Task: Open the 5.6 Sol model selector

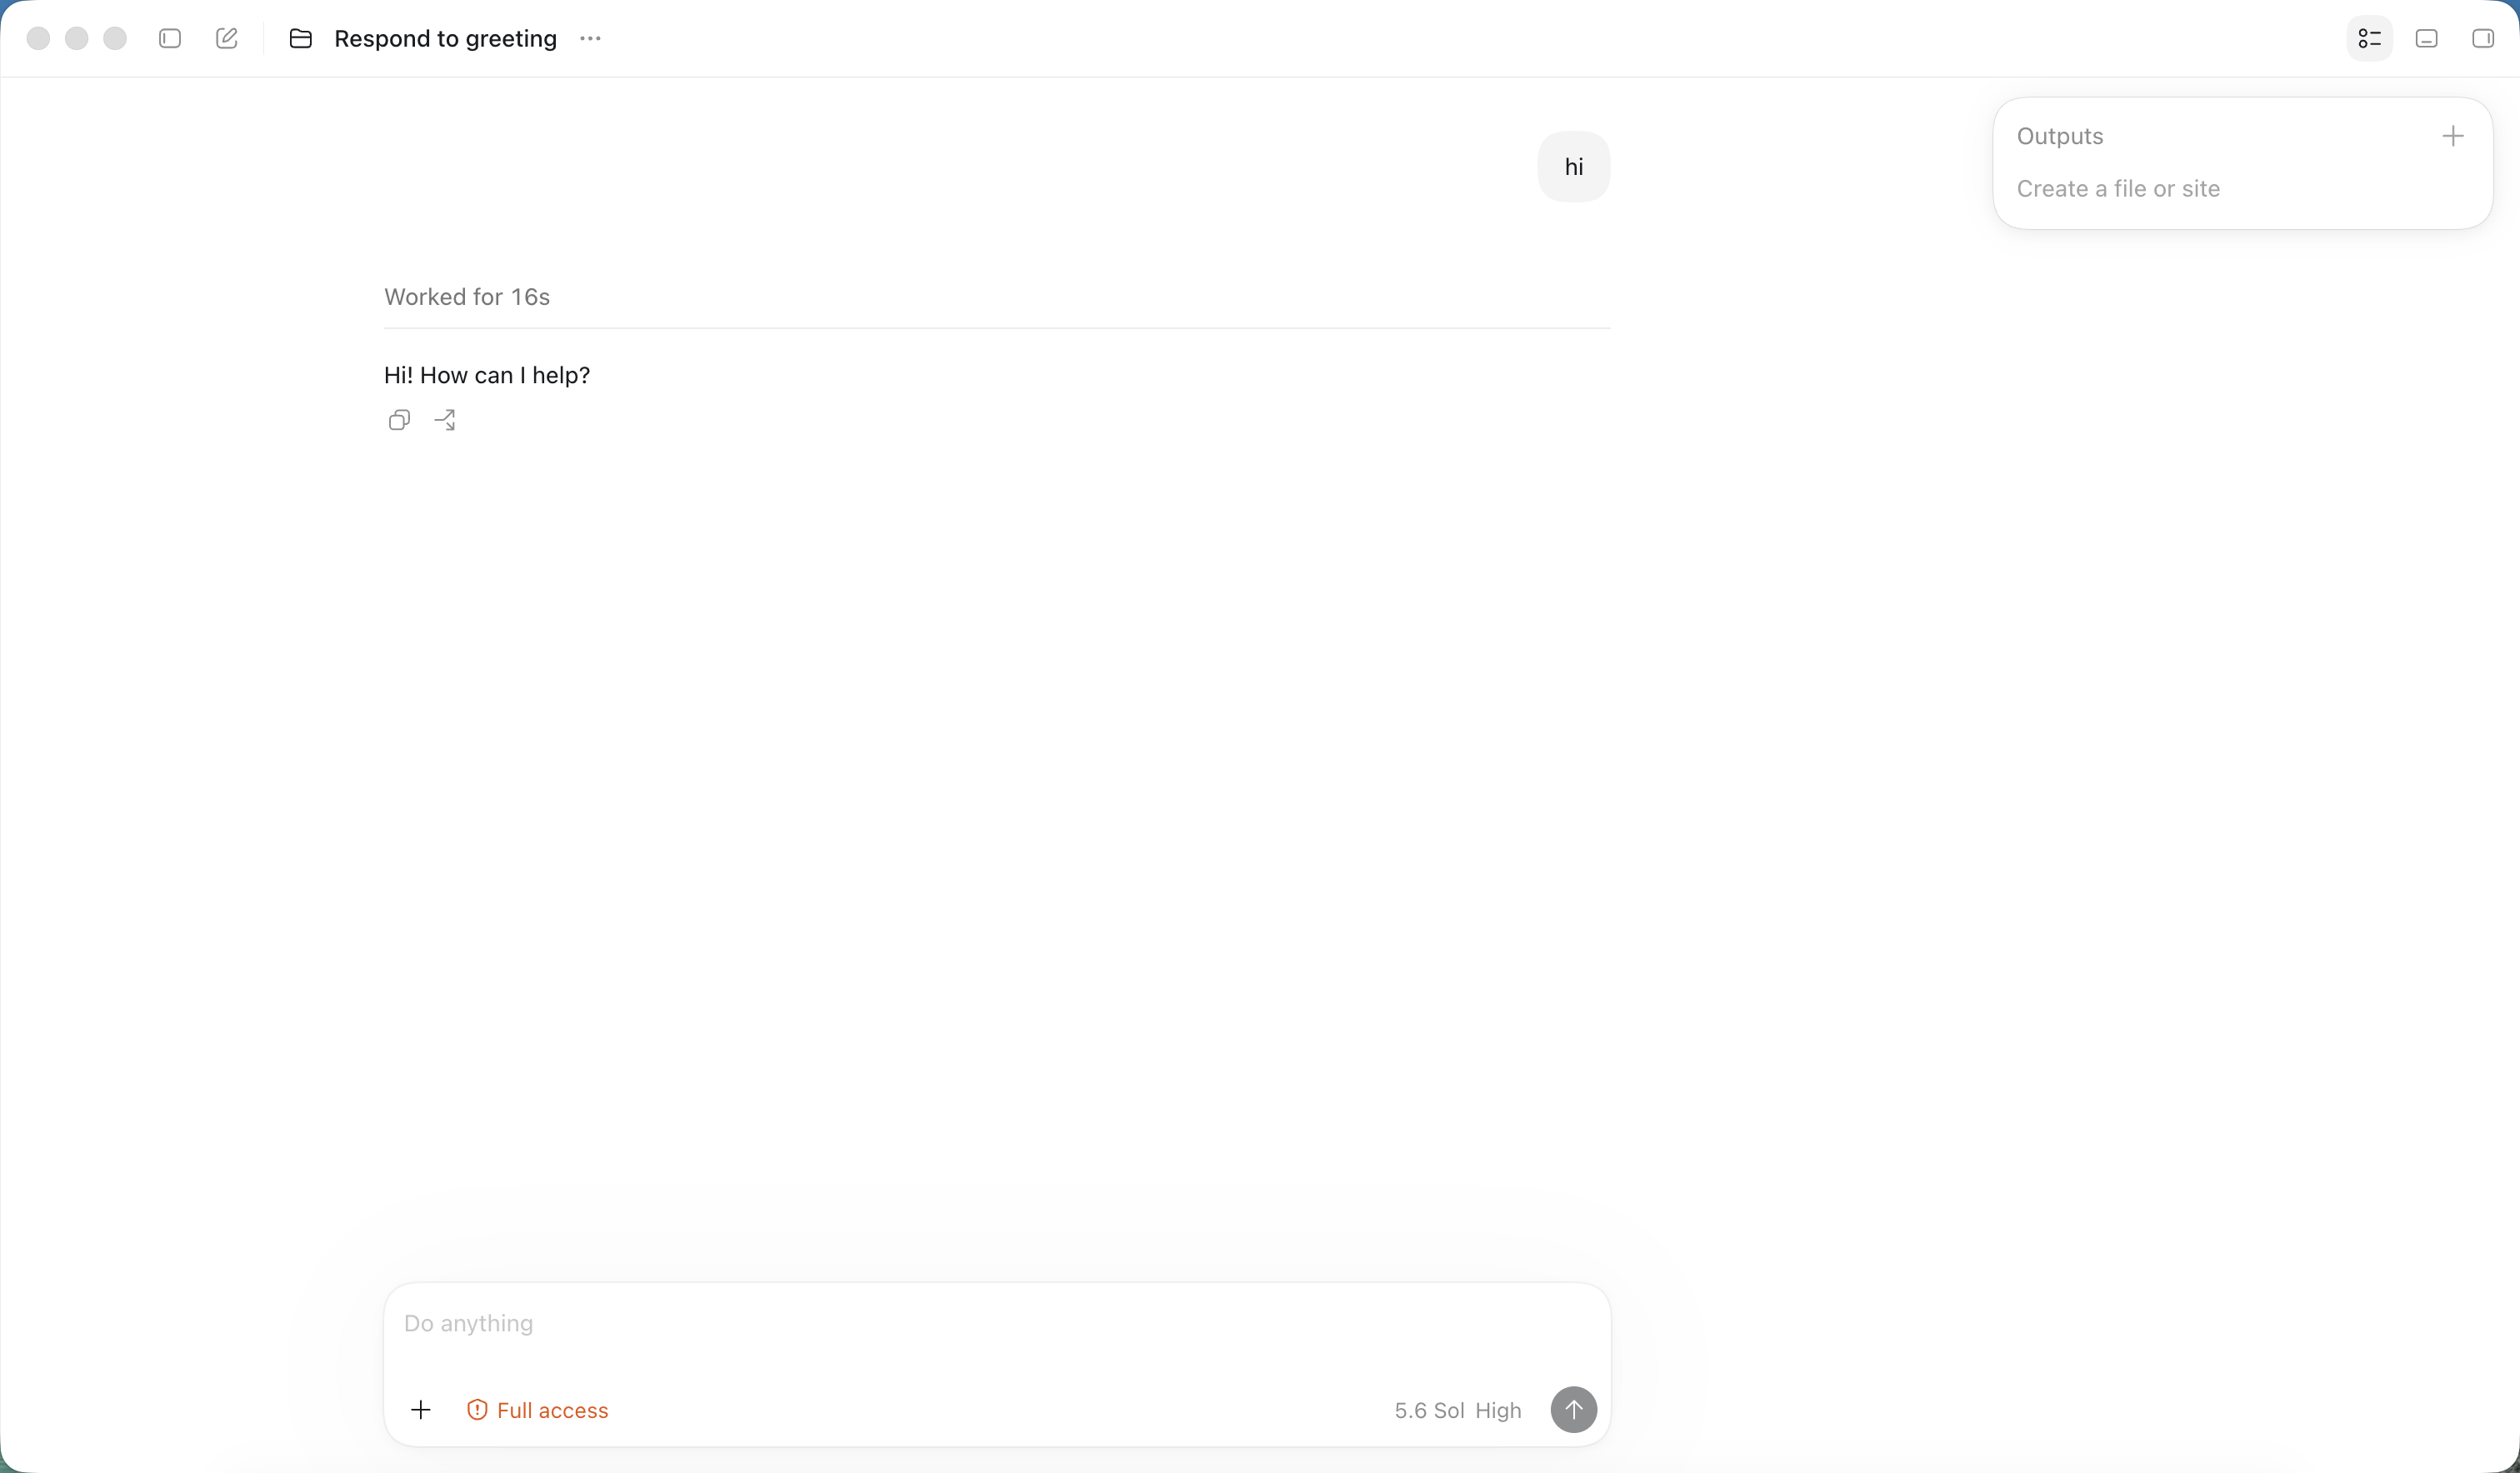Action: 1429,1410
